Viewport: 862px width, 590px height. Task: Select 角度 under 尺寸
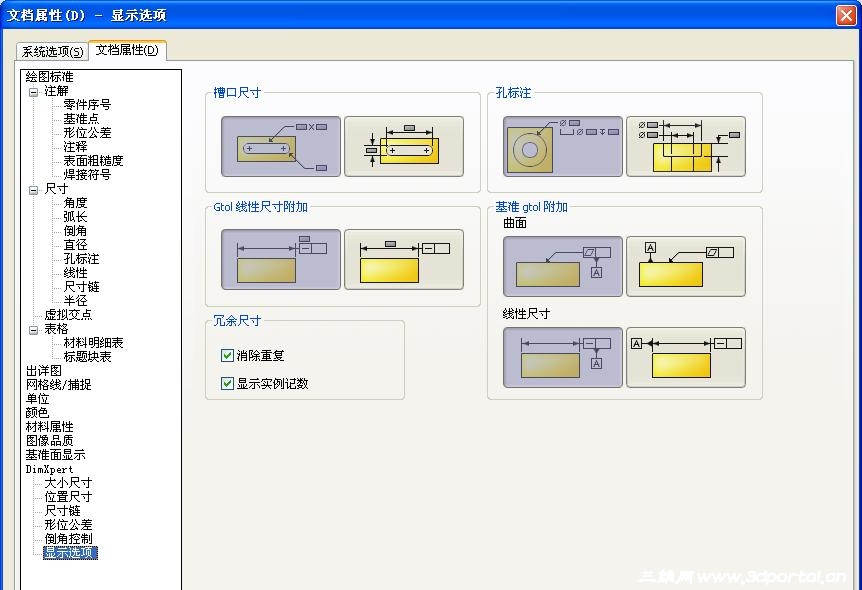tap(75, 203)
